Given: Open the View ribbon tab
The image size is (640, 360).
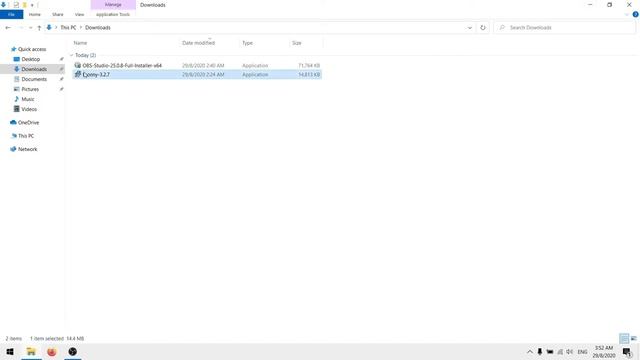Looking at the screenshot, I should coord(79,14).
